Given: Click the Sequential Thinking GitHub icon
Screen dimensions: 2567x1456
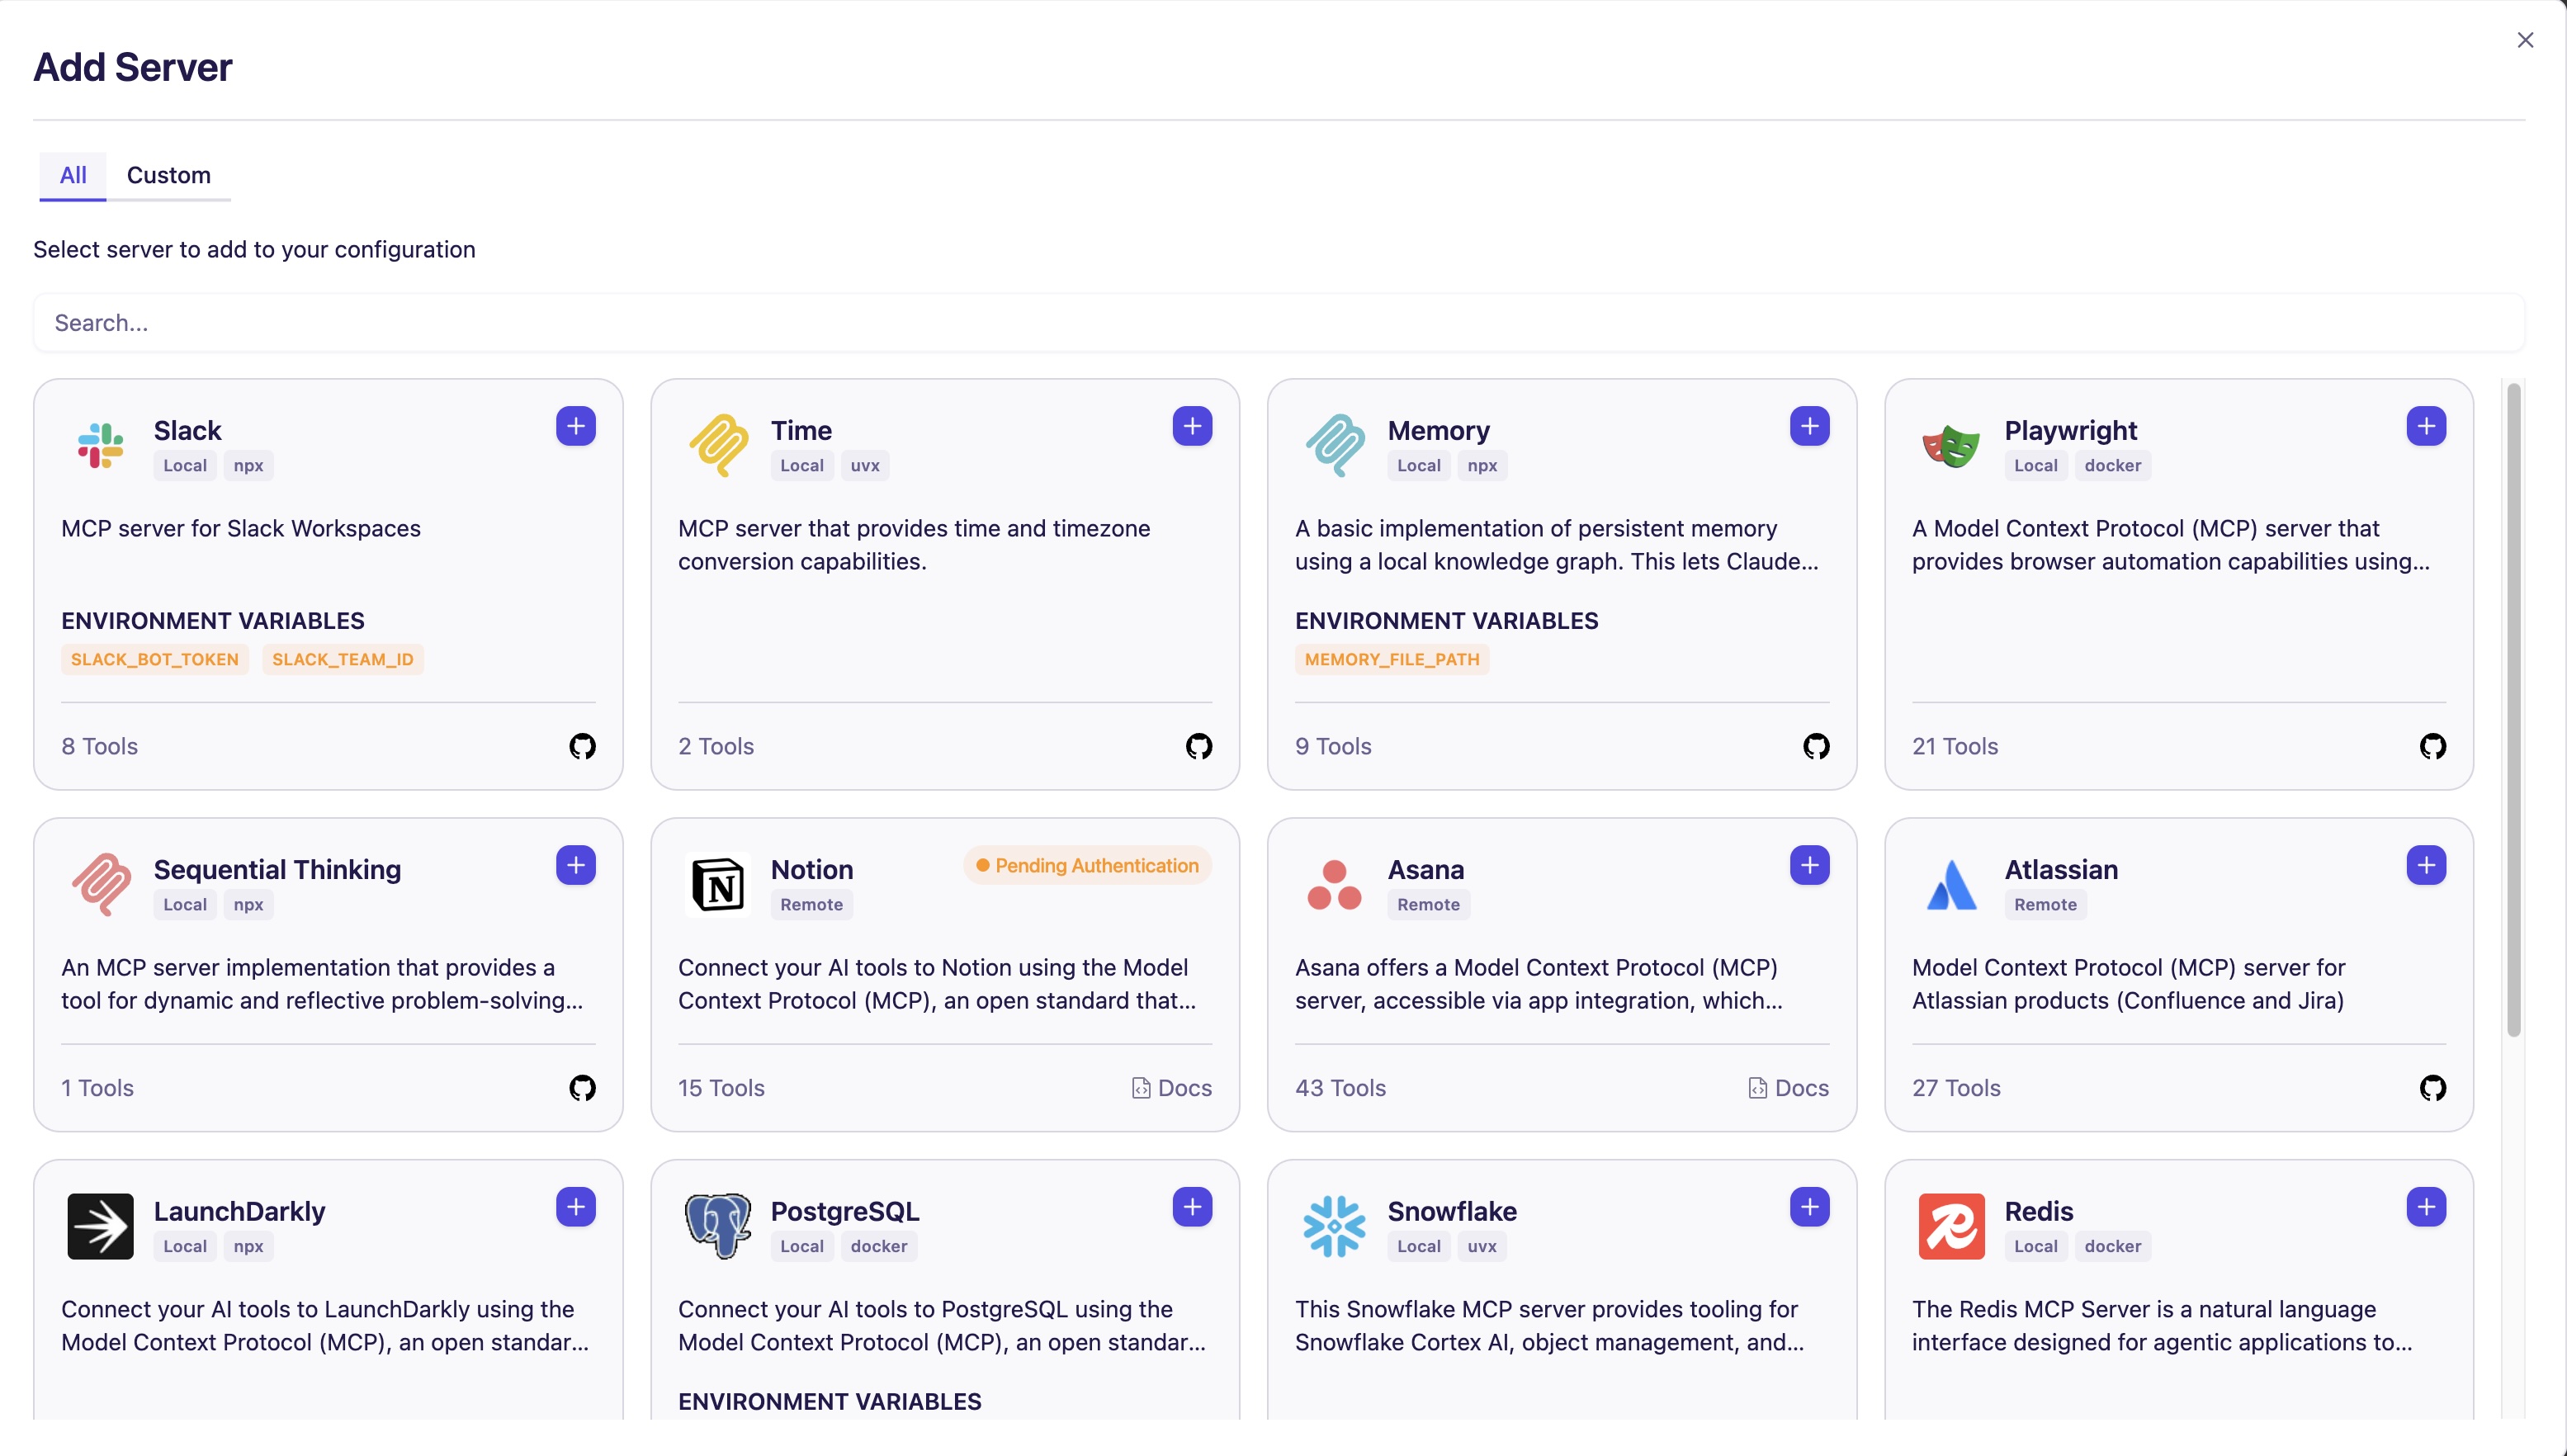Looking at the screenshot, I should pos(582,1087).
